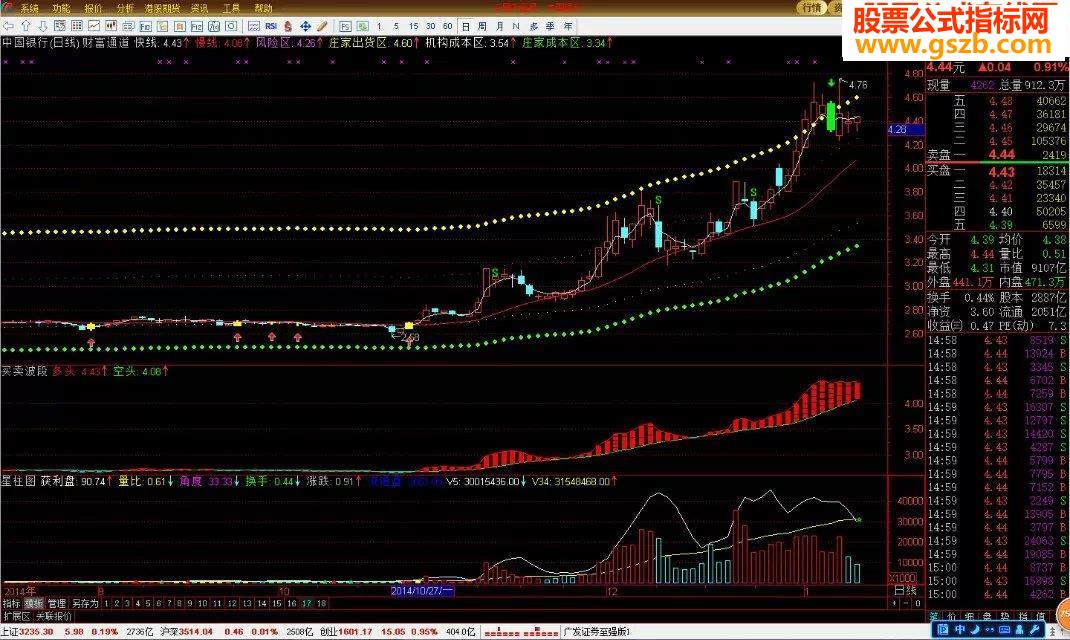Click the 行情 button in title bar
The width and height of the screenshot is (1070, 640).
[811, 8]
